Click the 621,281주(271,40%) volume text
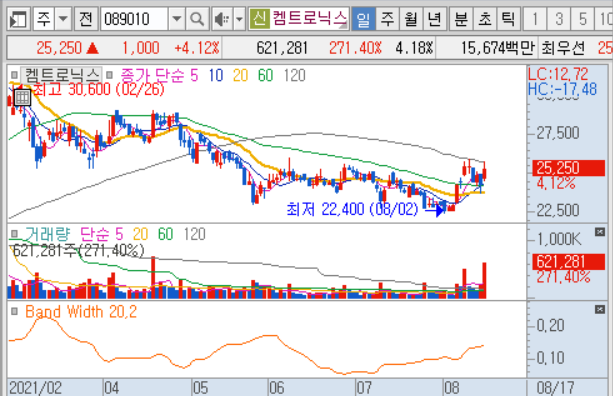Image resolution: width=613 pixels, height=396 pixels. tap(78, 250)
